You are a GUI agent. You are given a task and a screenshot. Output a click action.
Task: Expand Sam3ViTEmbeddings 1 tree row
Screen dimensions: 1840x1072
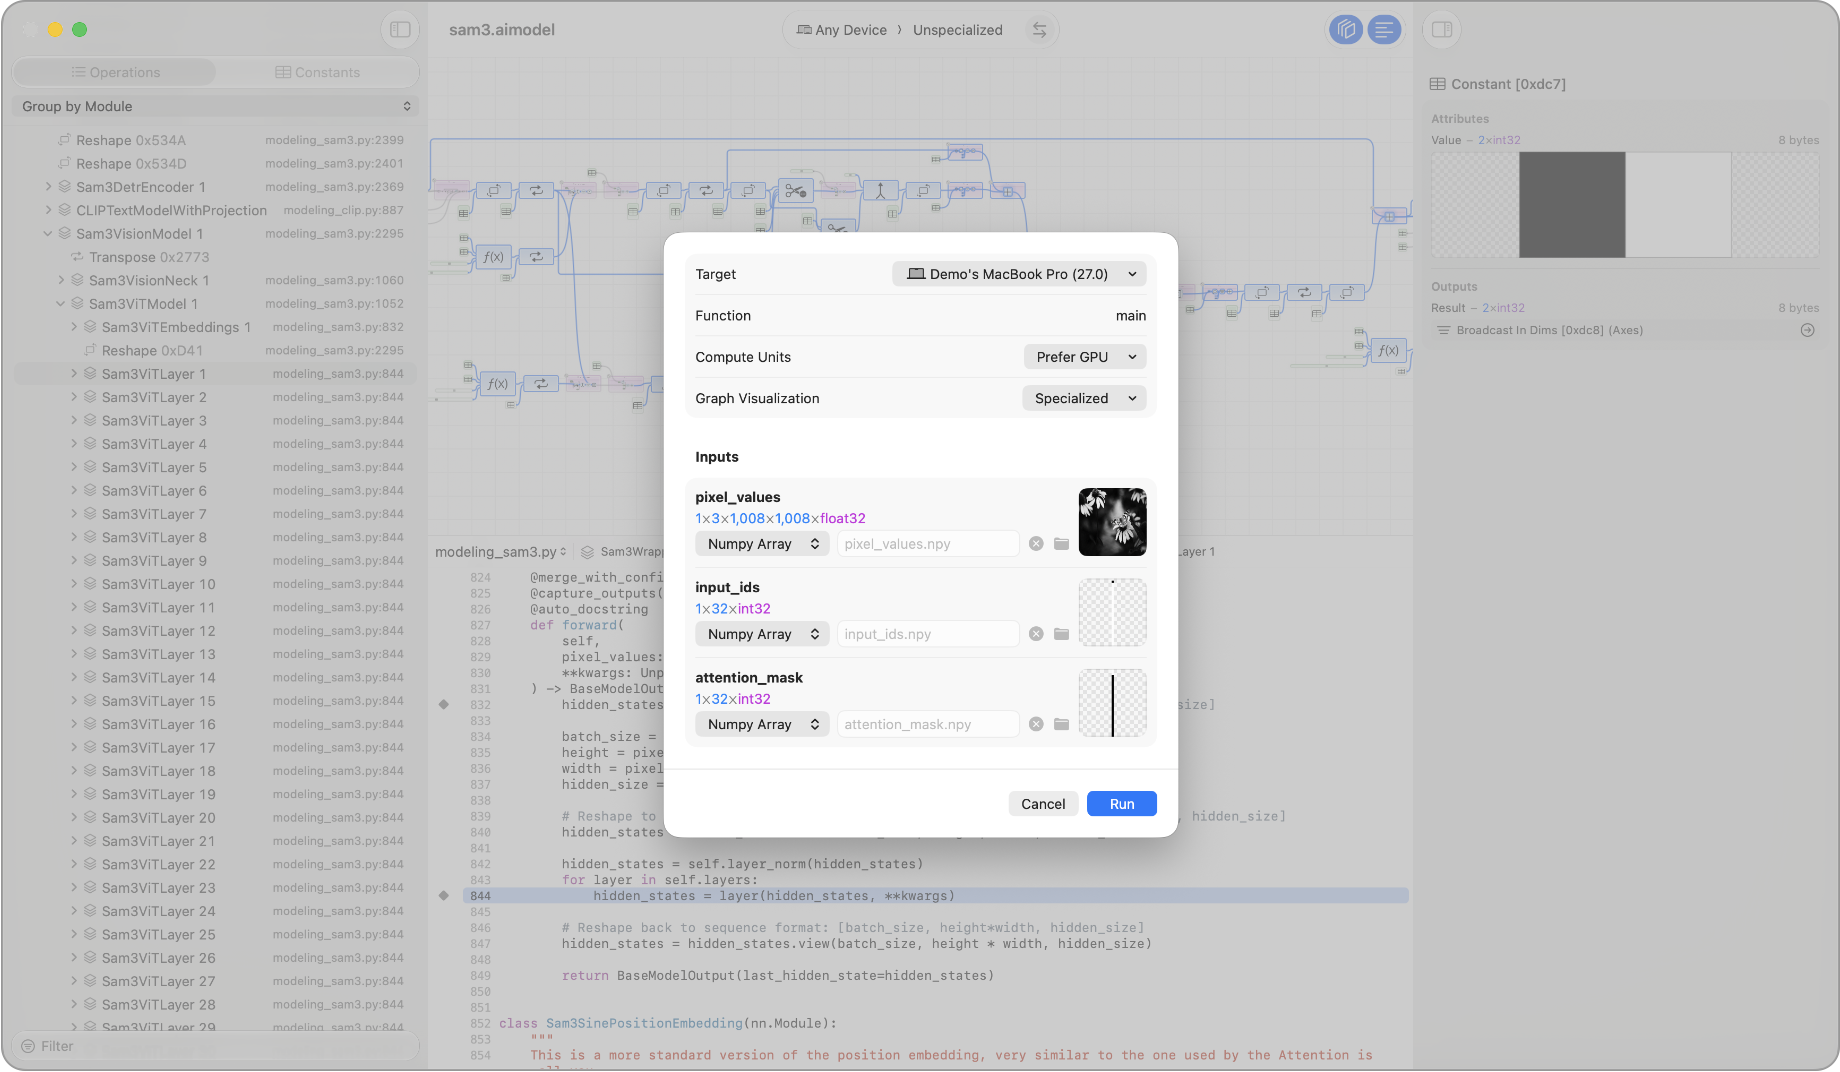coord(74,327)
